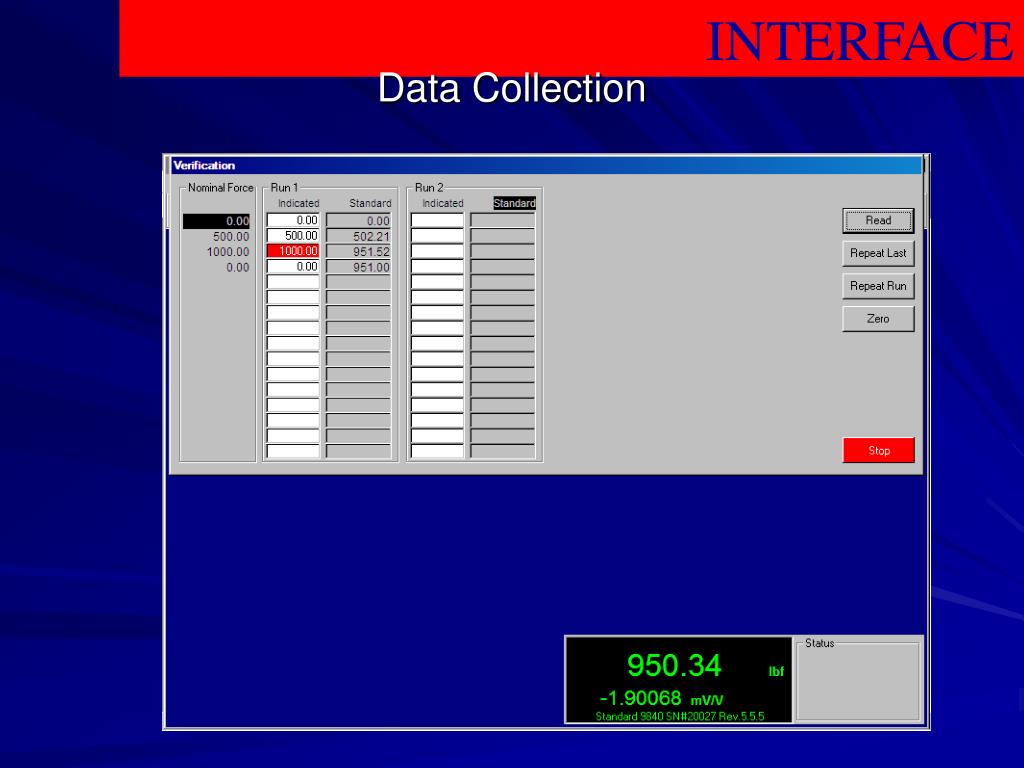Viewport: 1024px width, 768px height.
Task: Click the 950.34 lbf force readout
Action: tap(674, 666)
